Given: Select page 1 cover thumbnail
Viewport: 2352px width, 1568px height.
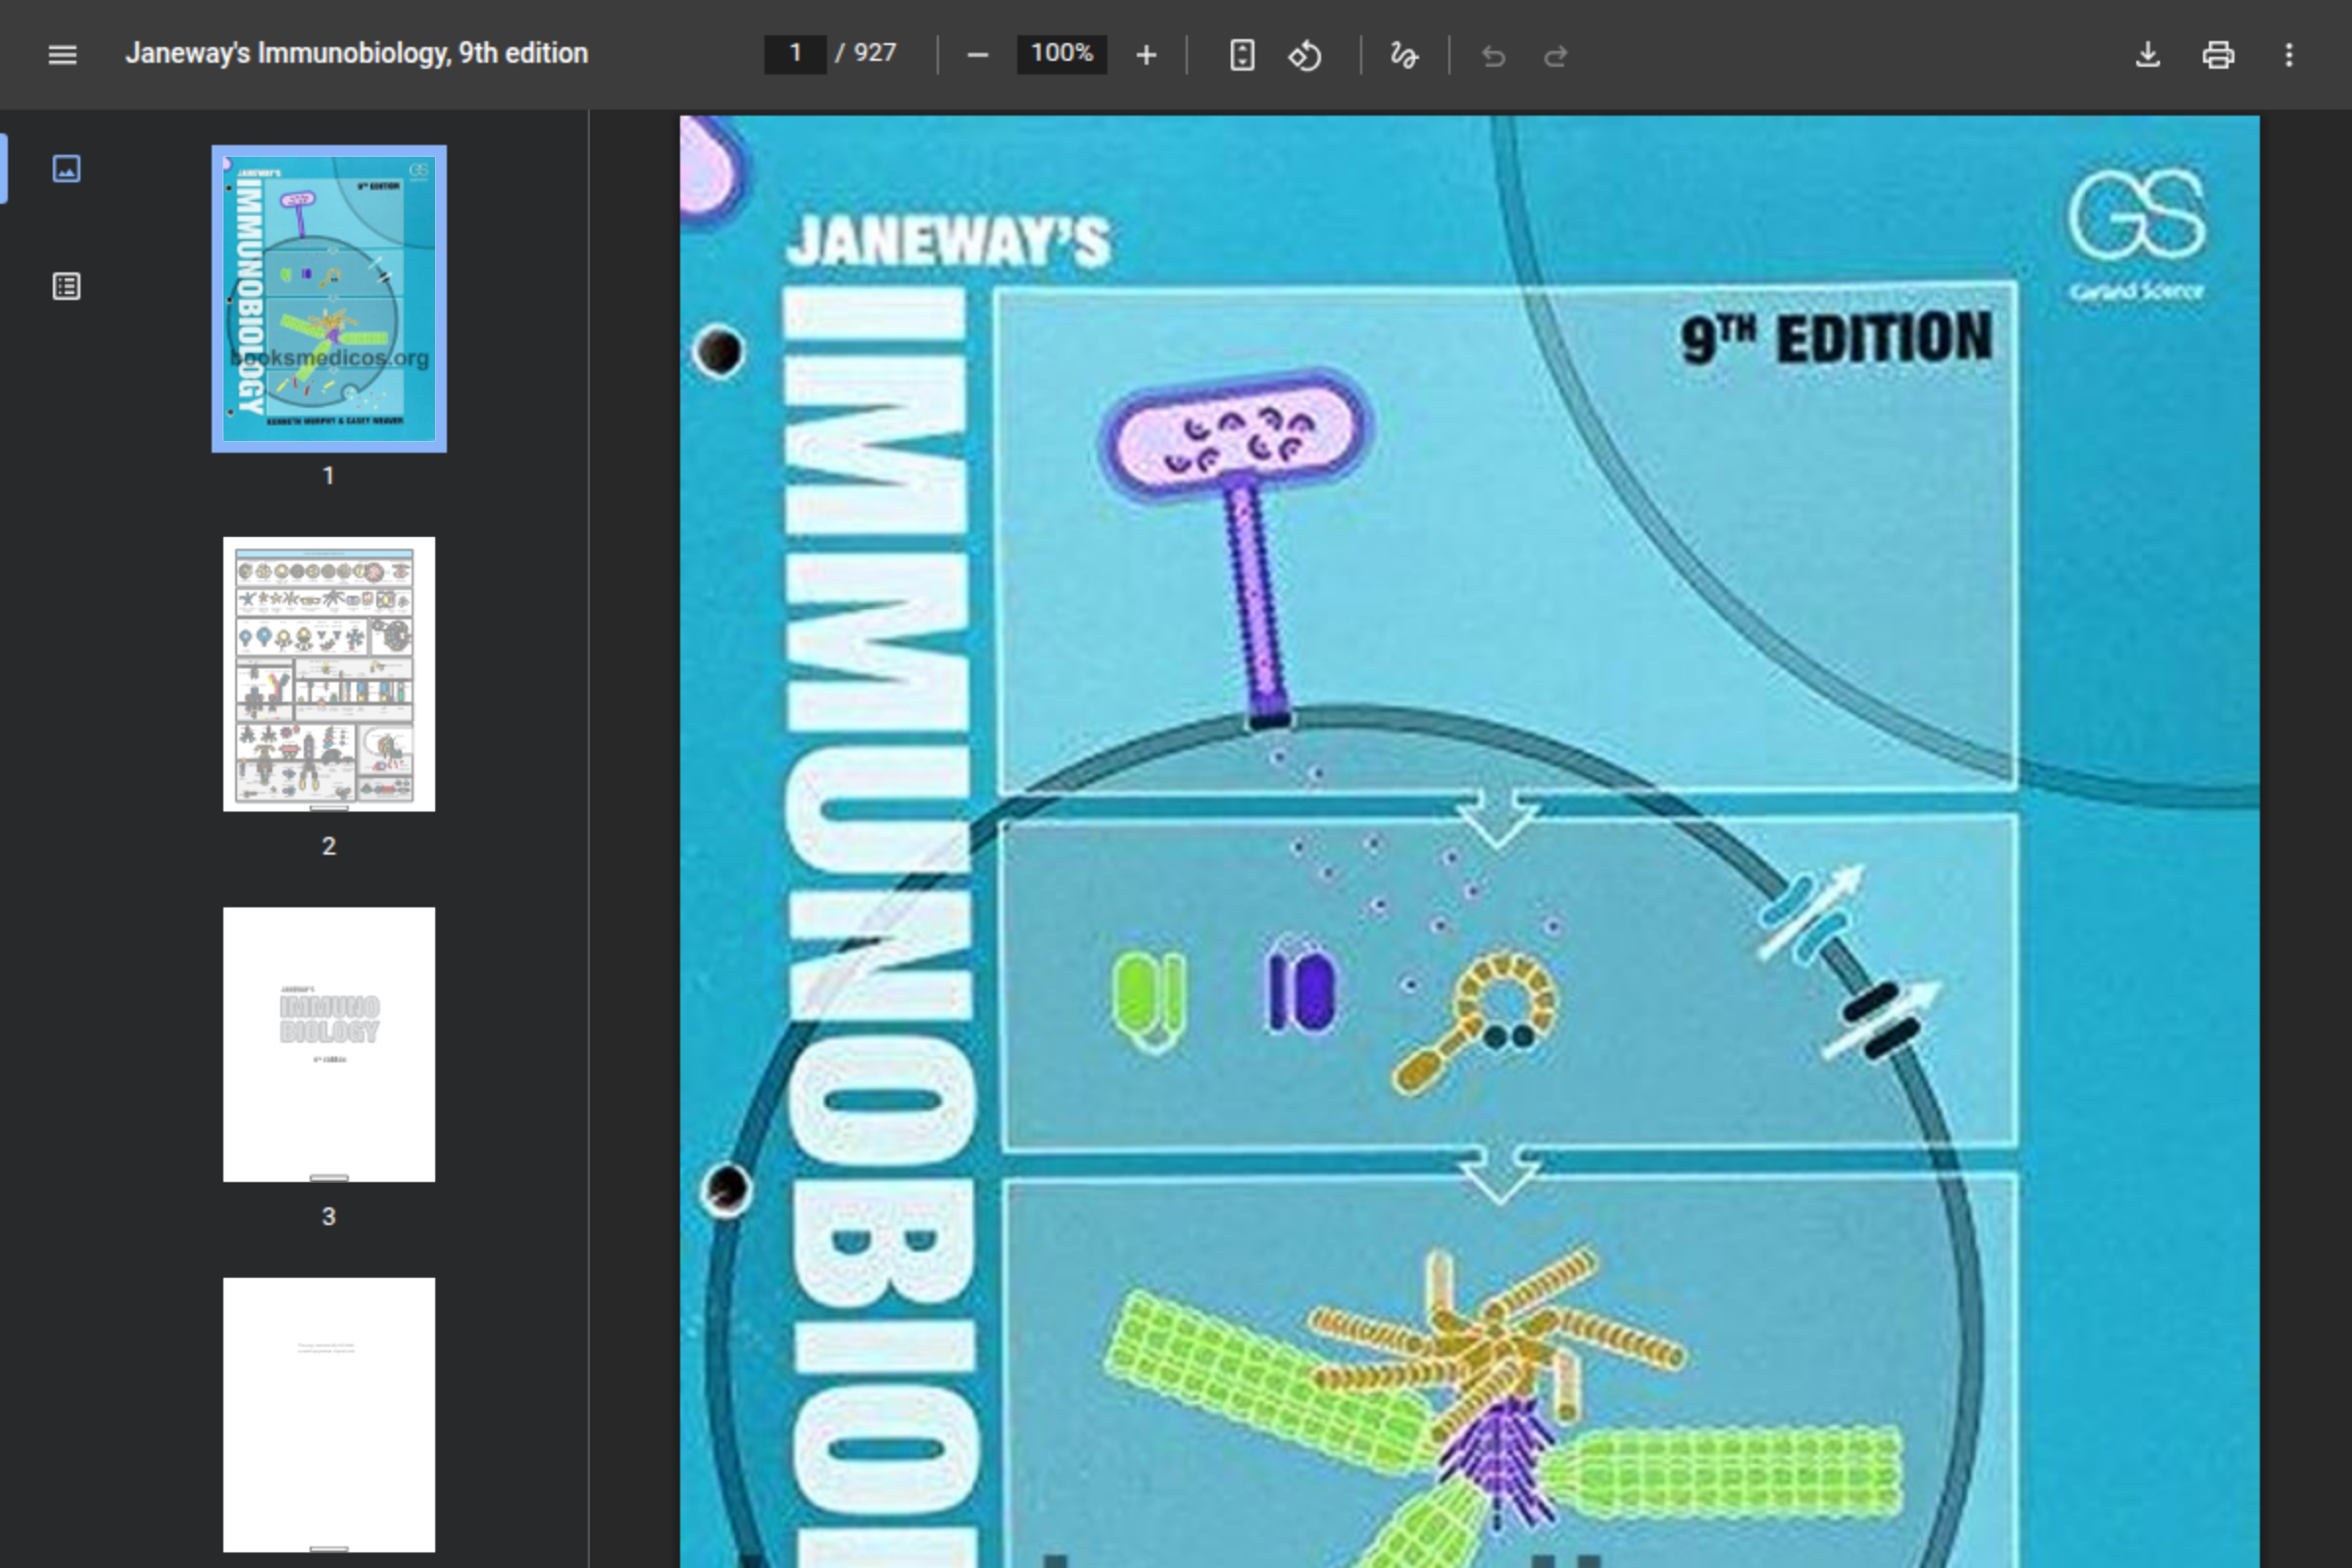Looking at the screenshot, I should point(329,299).
